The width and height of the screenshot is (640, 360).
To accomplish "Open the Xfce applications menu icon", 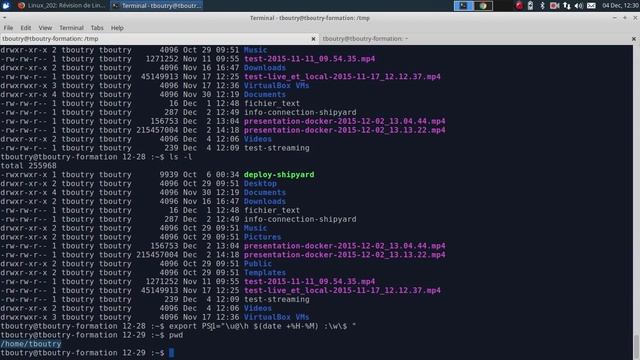I will 6,5.
